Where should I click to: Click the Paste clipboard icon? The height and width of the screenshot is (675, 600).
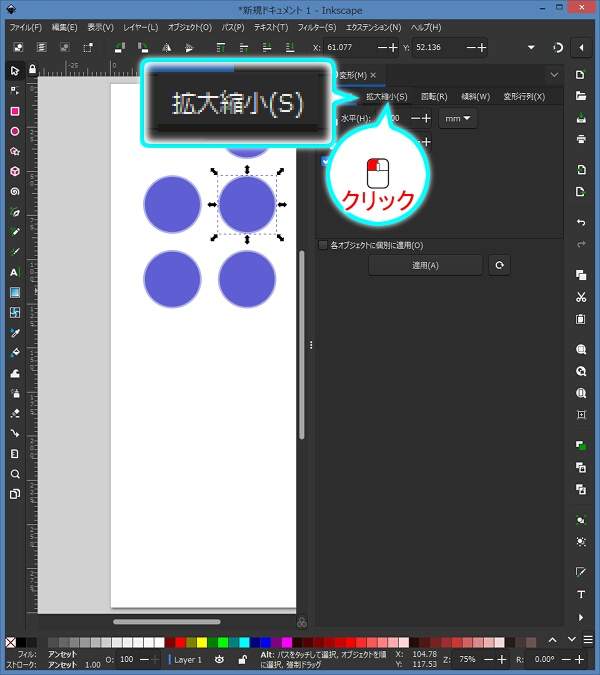click(581, 319)
